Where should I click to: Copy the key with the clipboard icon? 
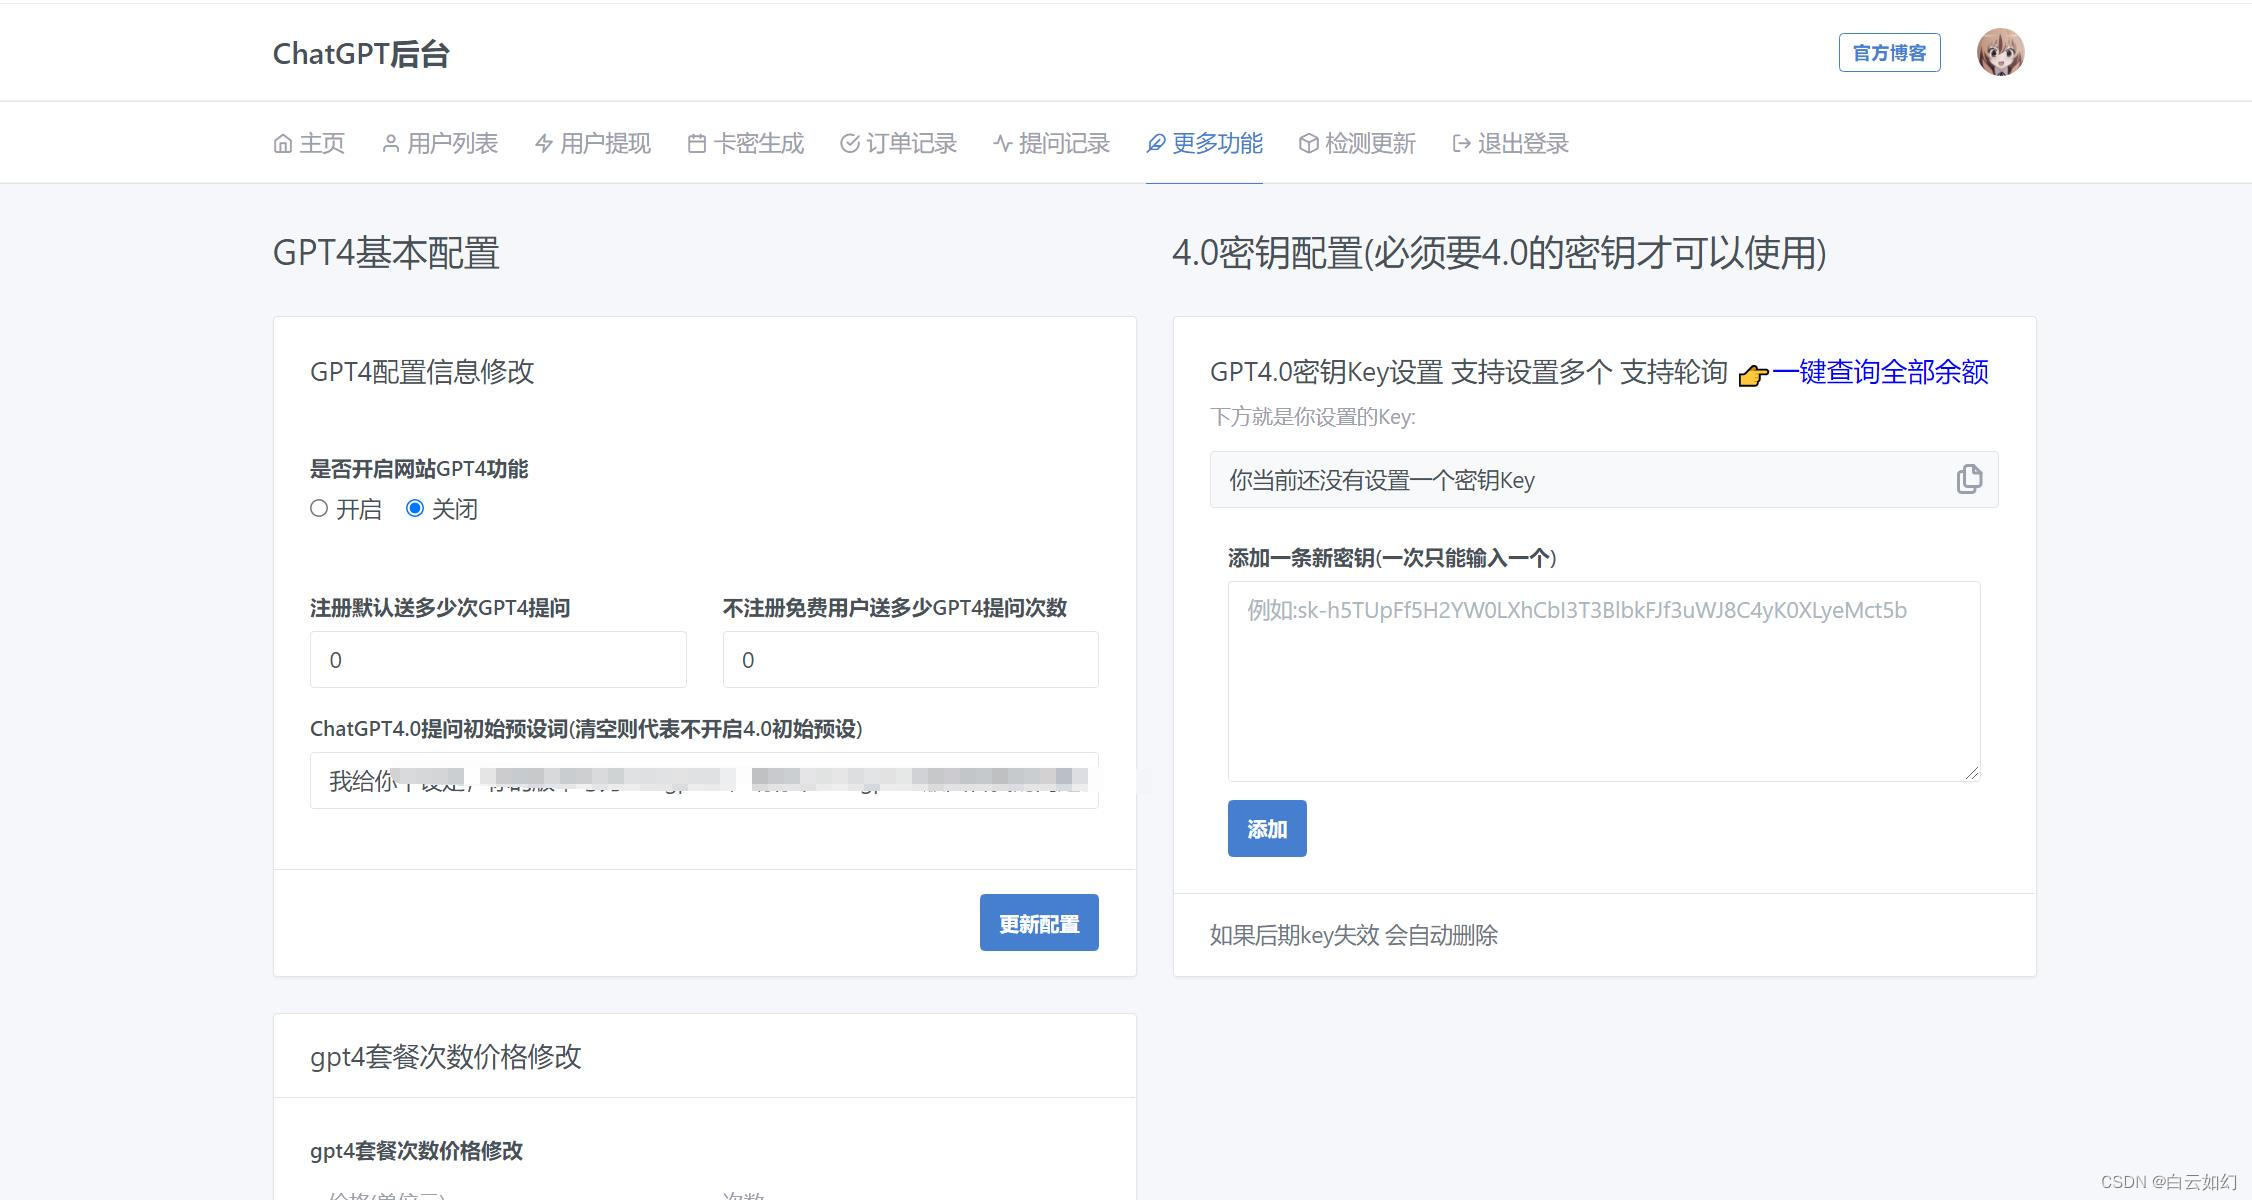[1969, 479]
